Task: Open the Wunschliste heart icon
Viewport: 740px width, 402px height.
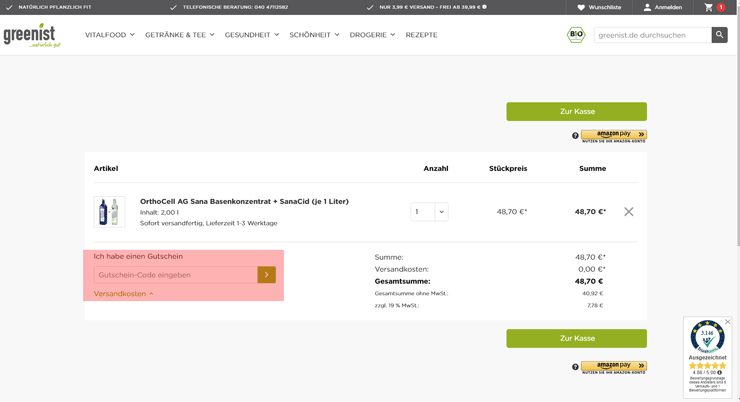Action: 581,7
